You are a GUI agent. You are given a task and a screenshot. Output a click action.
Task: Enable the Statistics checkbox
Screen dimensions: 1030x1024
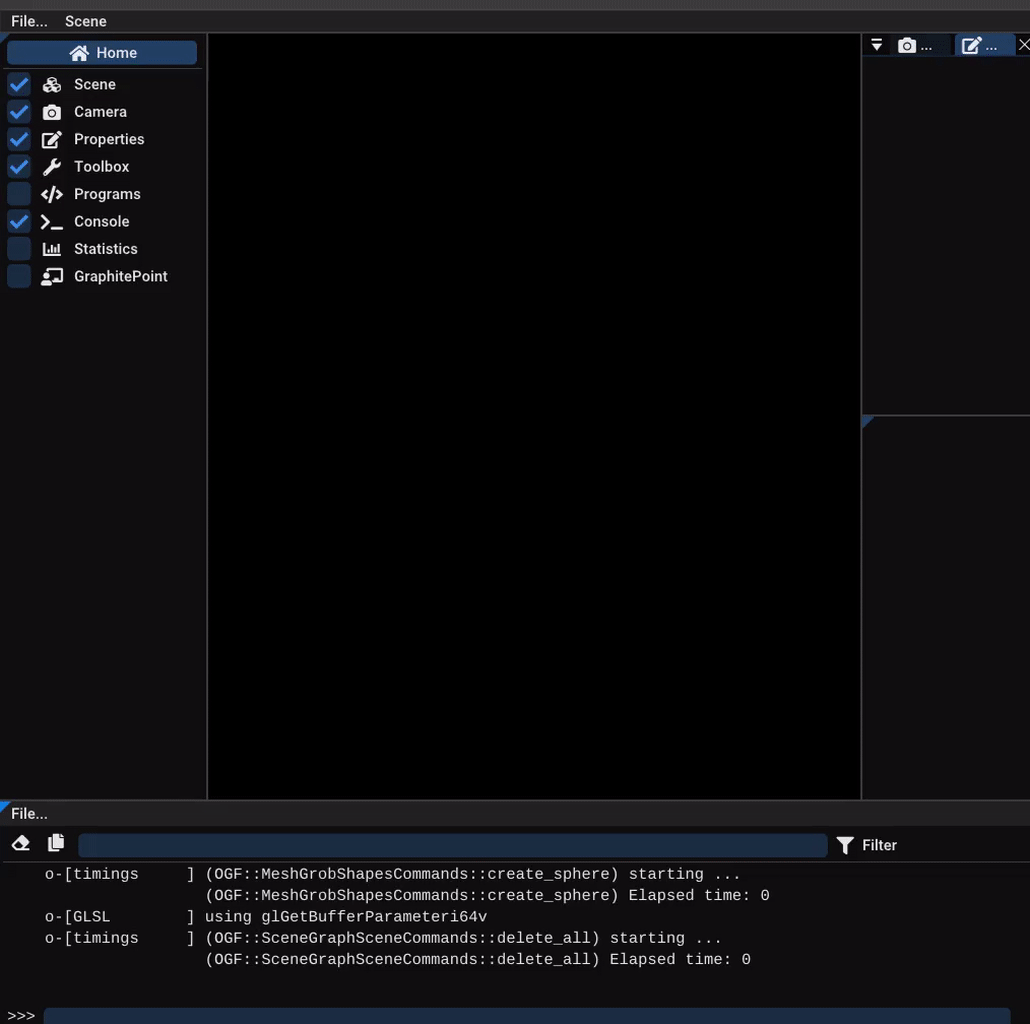[x=19, y=249]
